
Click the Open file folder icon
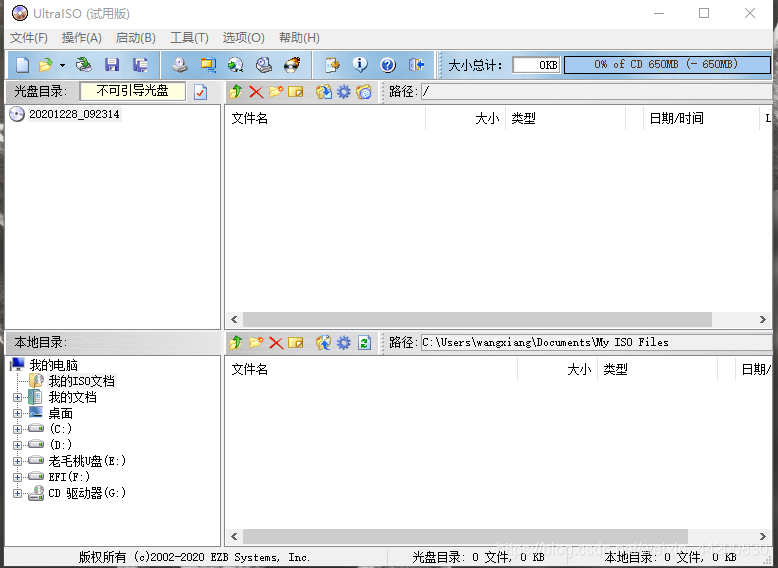click(46, 65)
